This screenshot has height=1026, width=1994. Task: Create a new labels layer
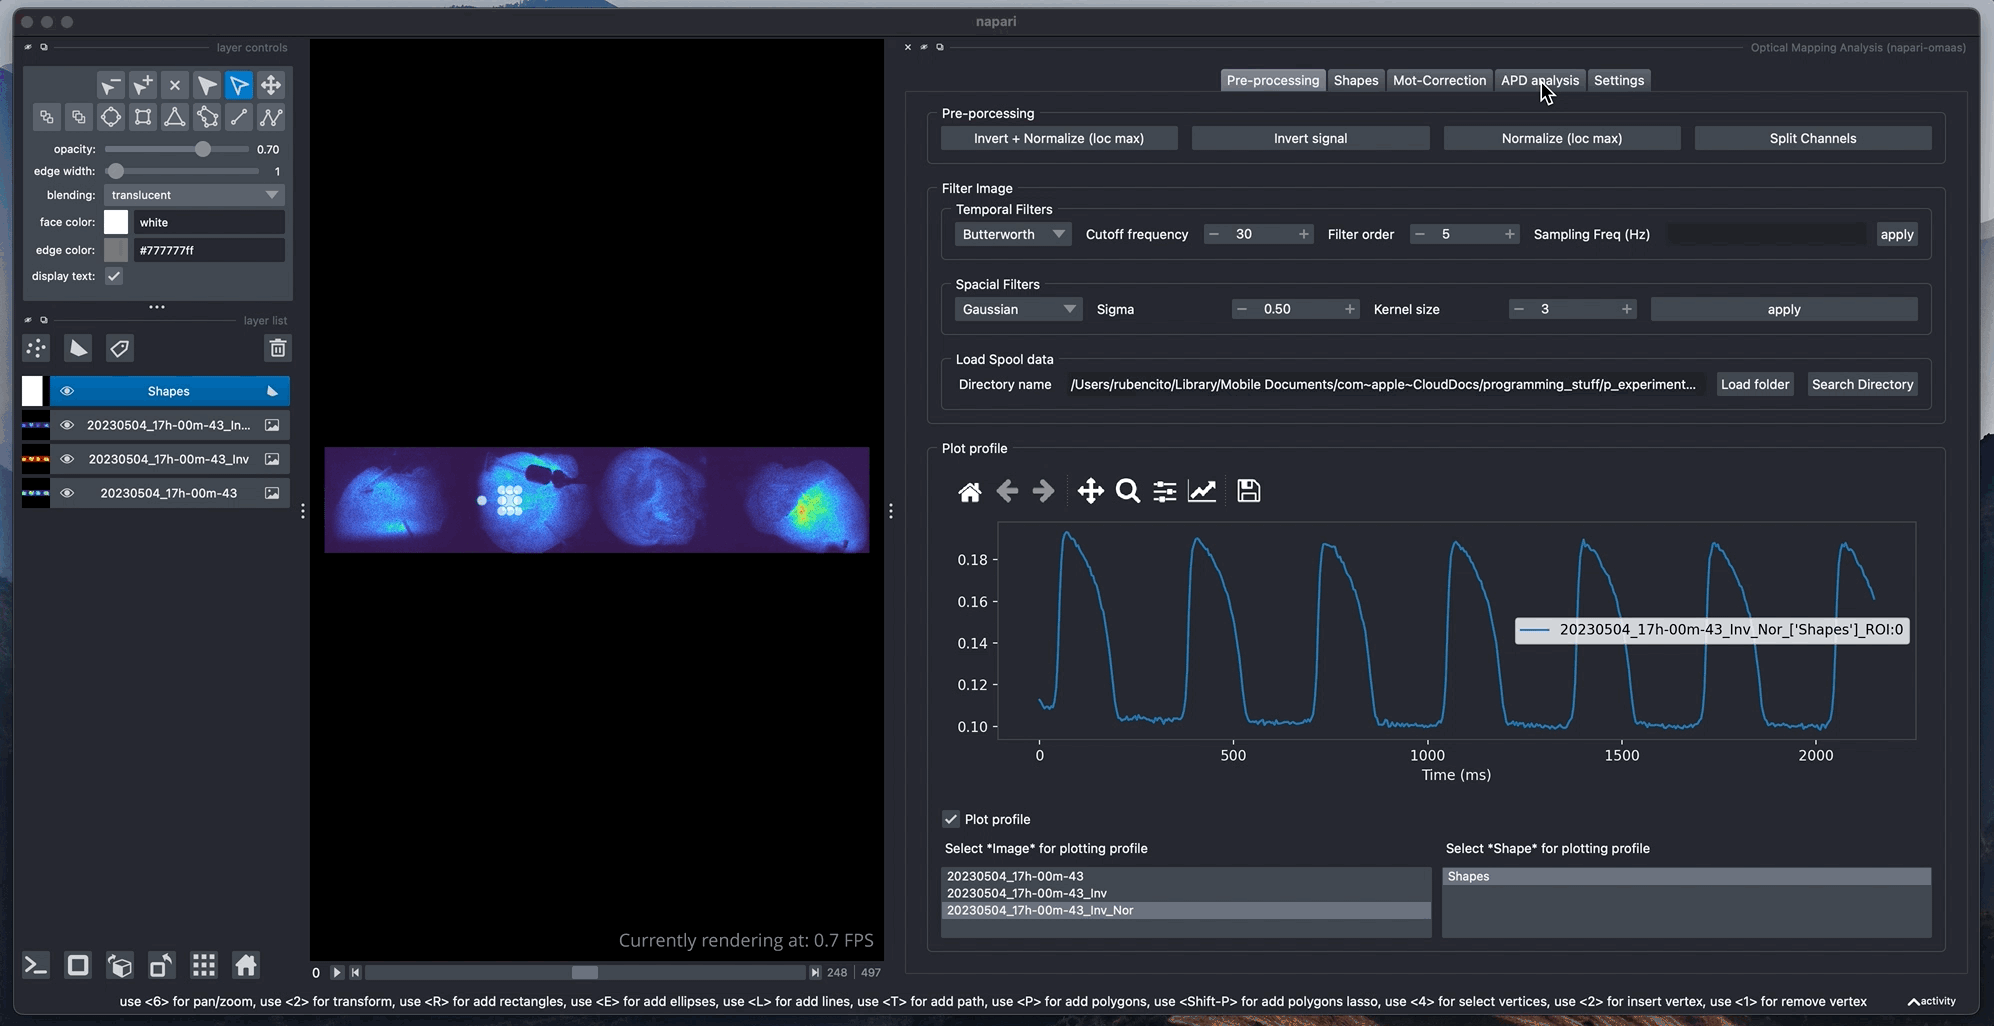pyautogui.click(x=119, y=348)
